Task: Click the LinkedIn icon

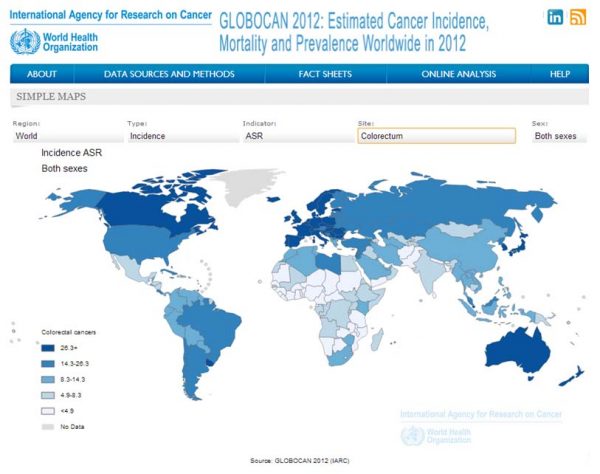Action: pos(554,17)
